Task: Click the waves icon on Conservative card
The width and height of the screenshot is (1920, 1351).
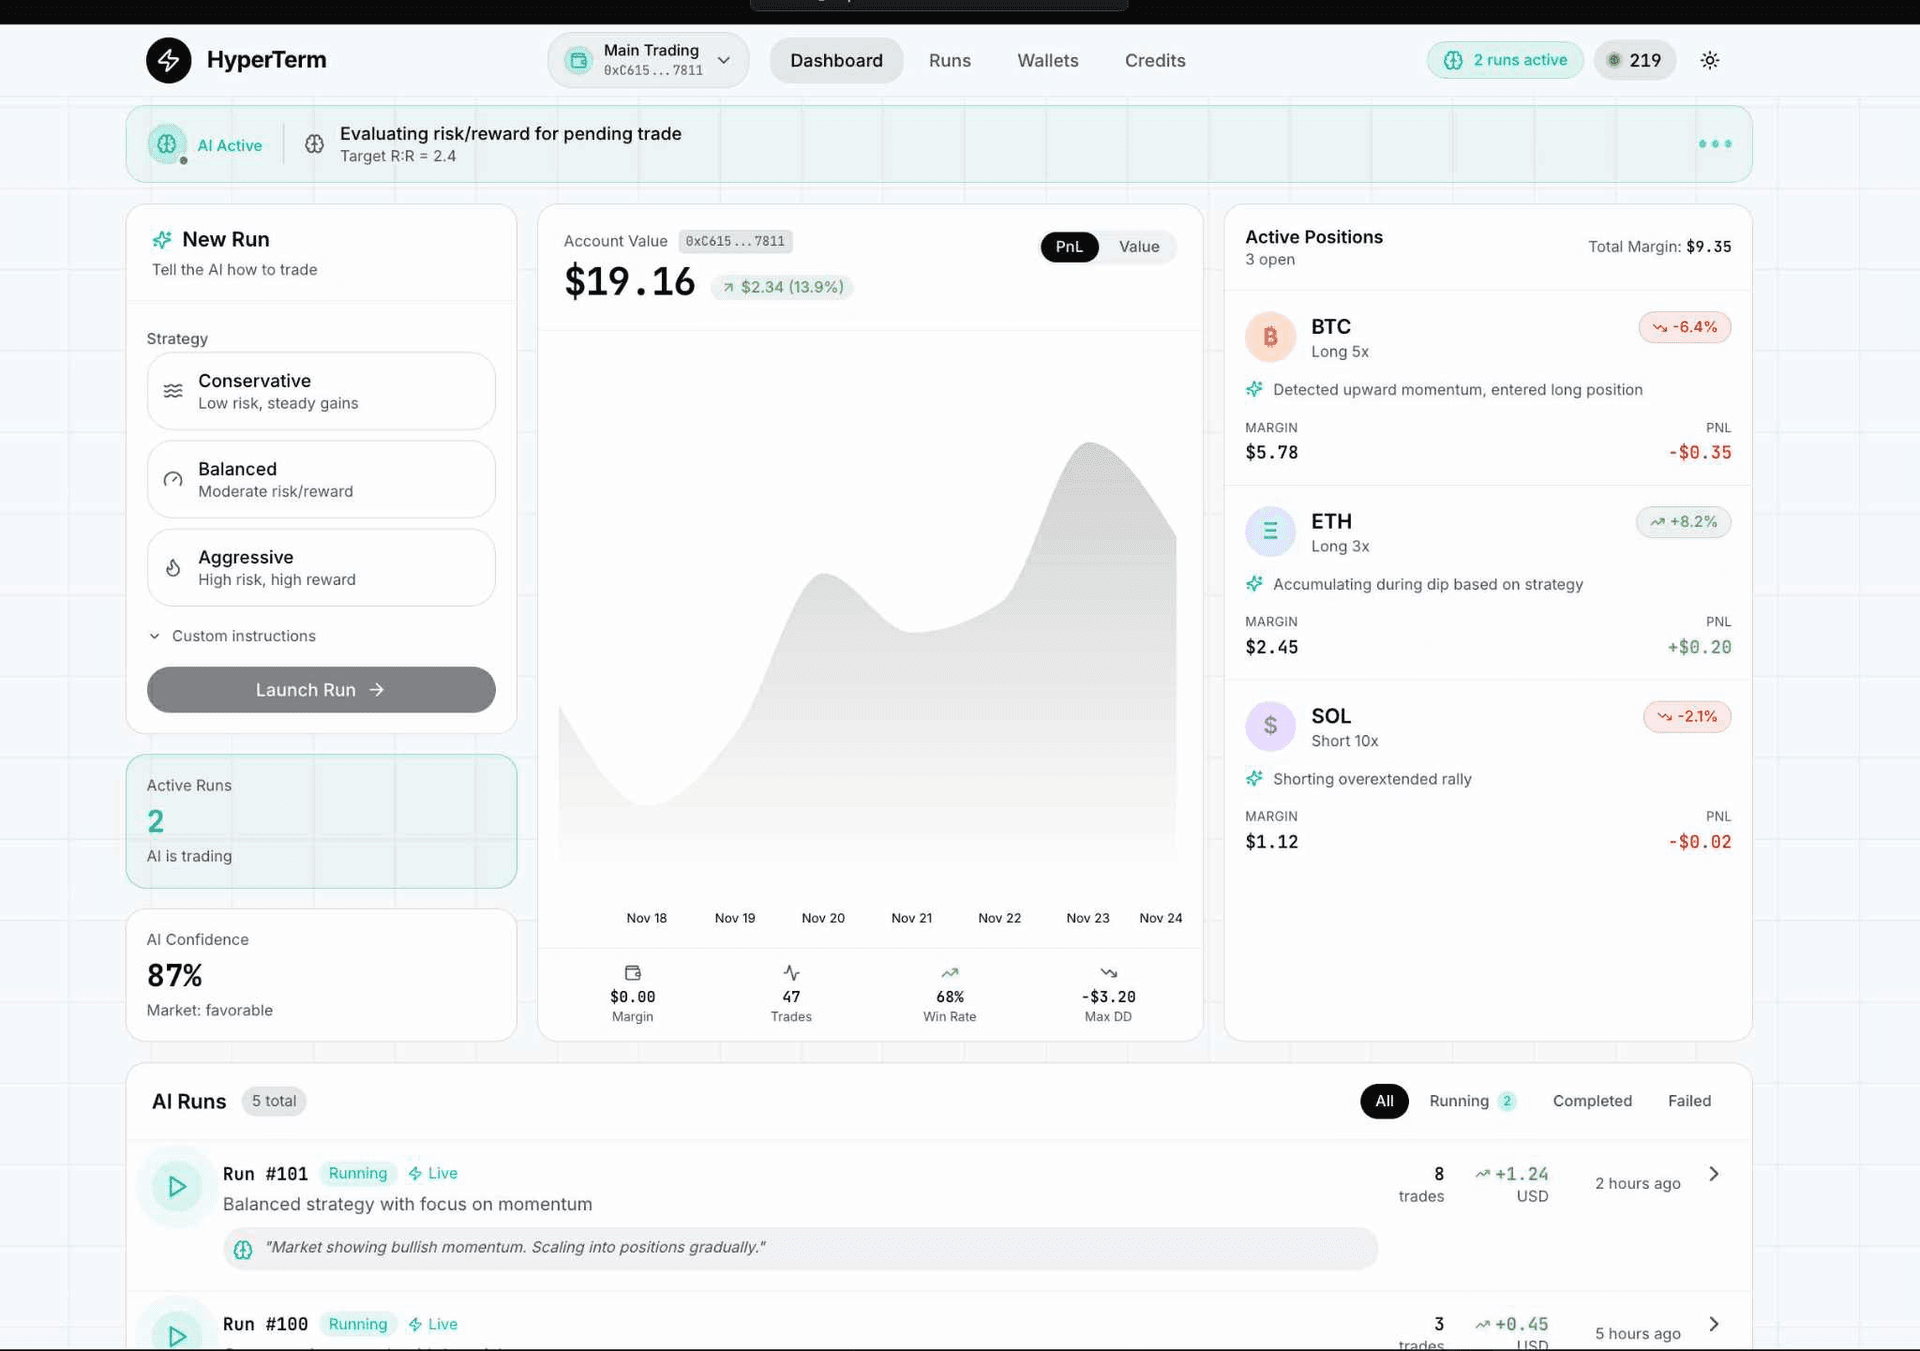Action: [173, 391]
